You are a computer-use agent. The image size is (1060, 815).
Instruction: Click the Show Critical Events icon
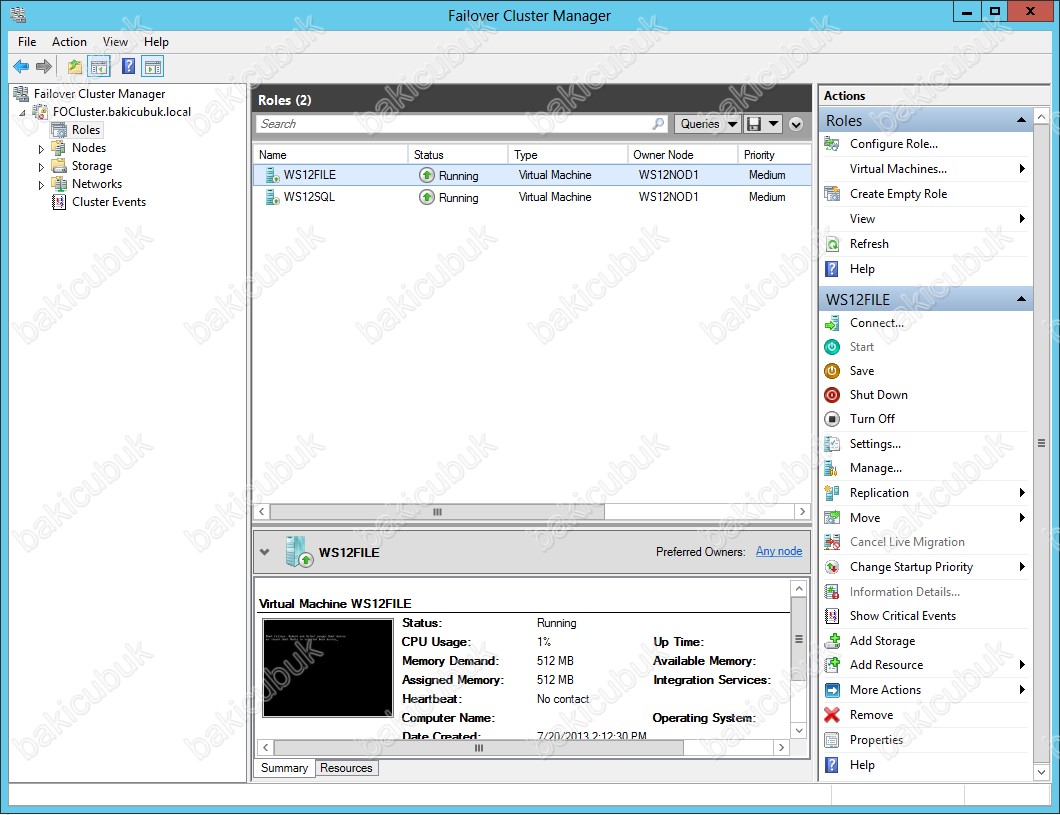point(832,616)
